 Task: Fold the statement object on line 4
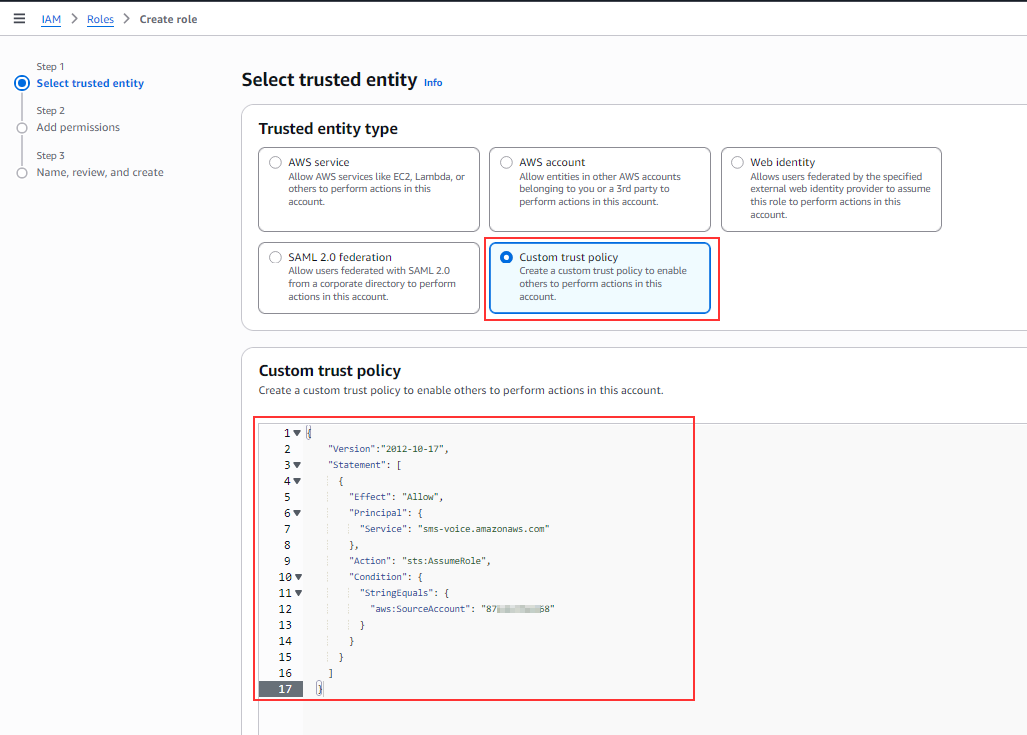pos(297,481)
